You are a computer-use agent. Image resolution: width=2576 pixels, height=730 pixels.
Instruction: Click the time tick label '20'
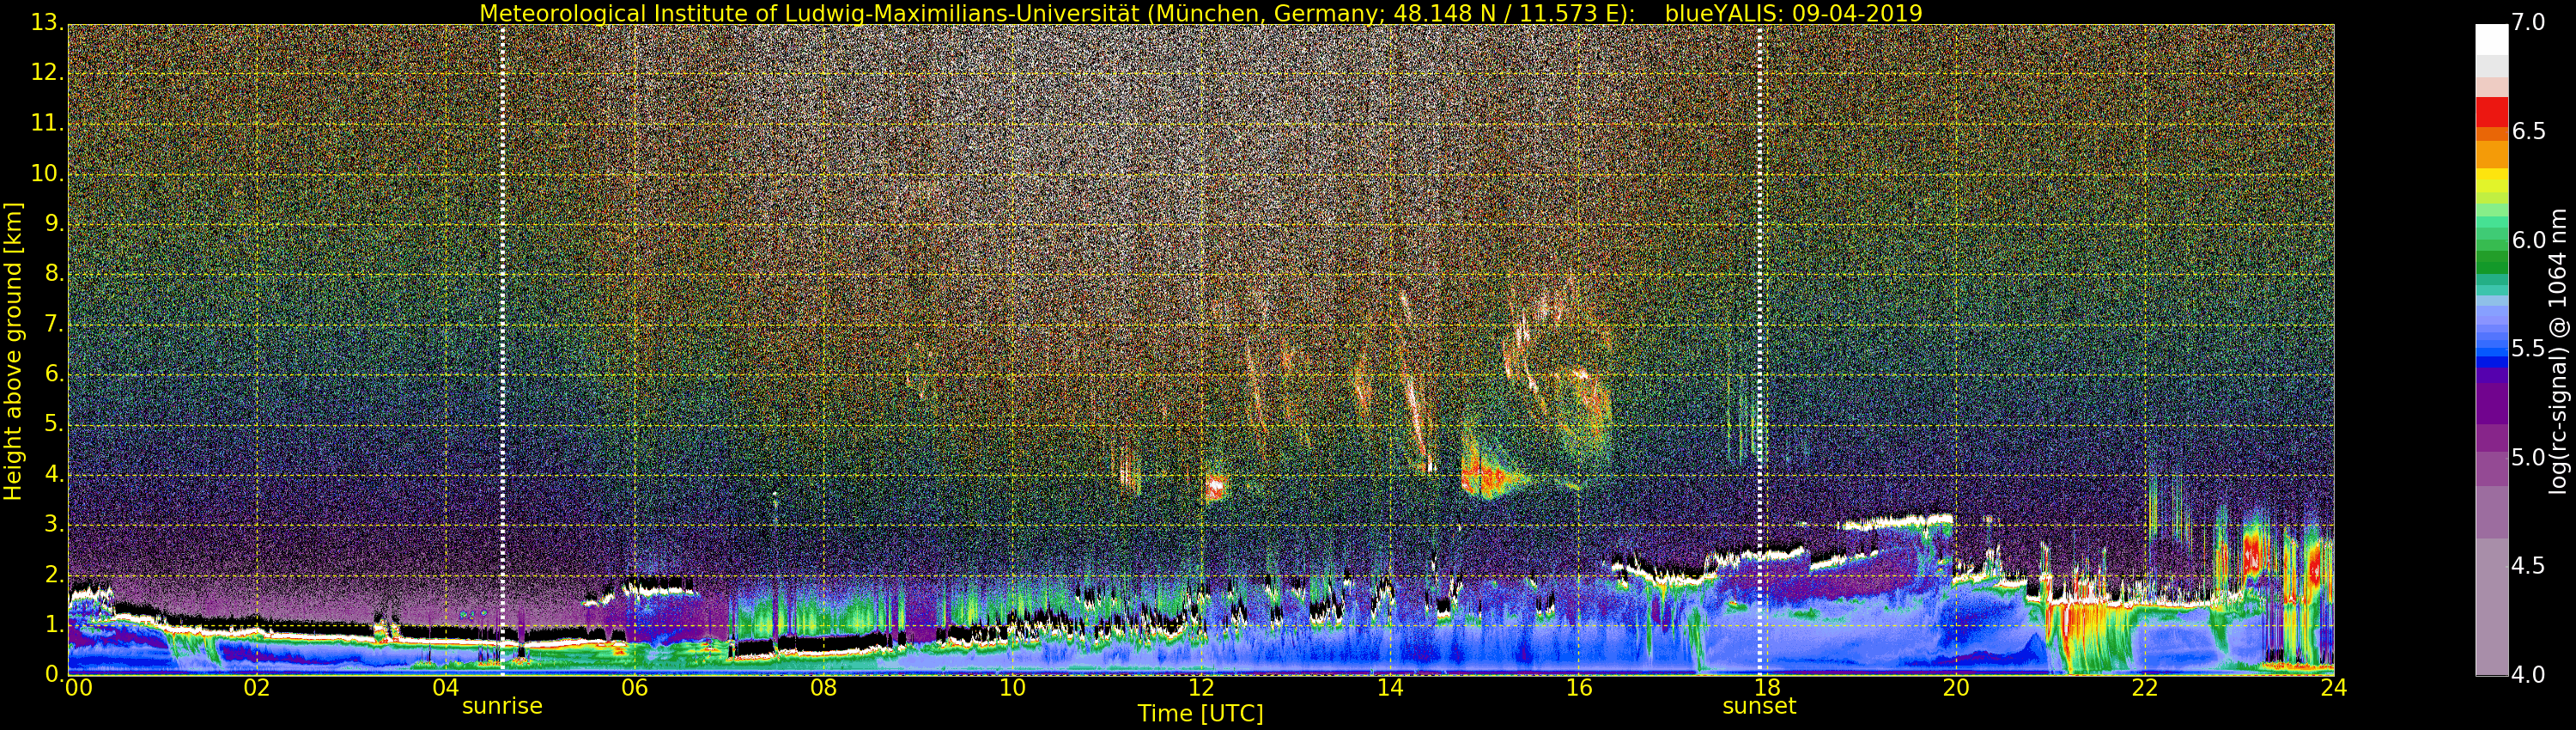point(1956,687)
